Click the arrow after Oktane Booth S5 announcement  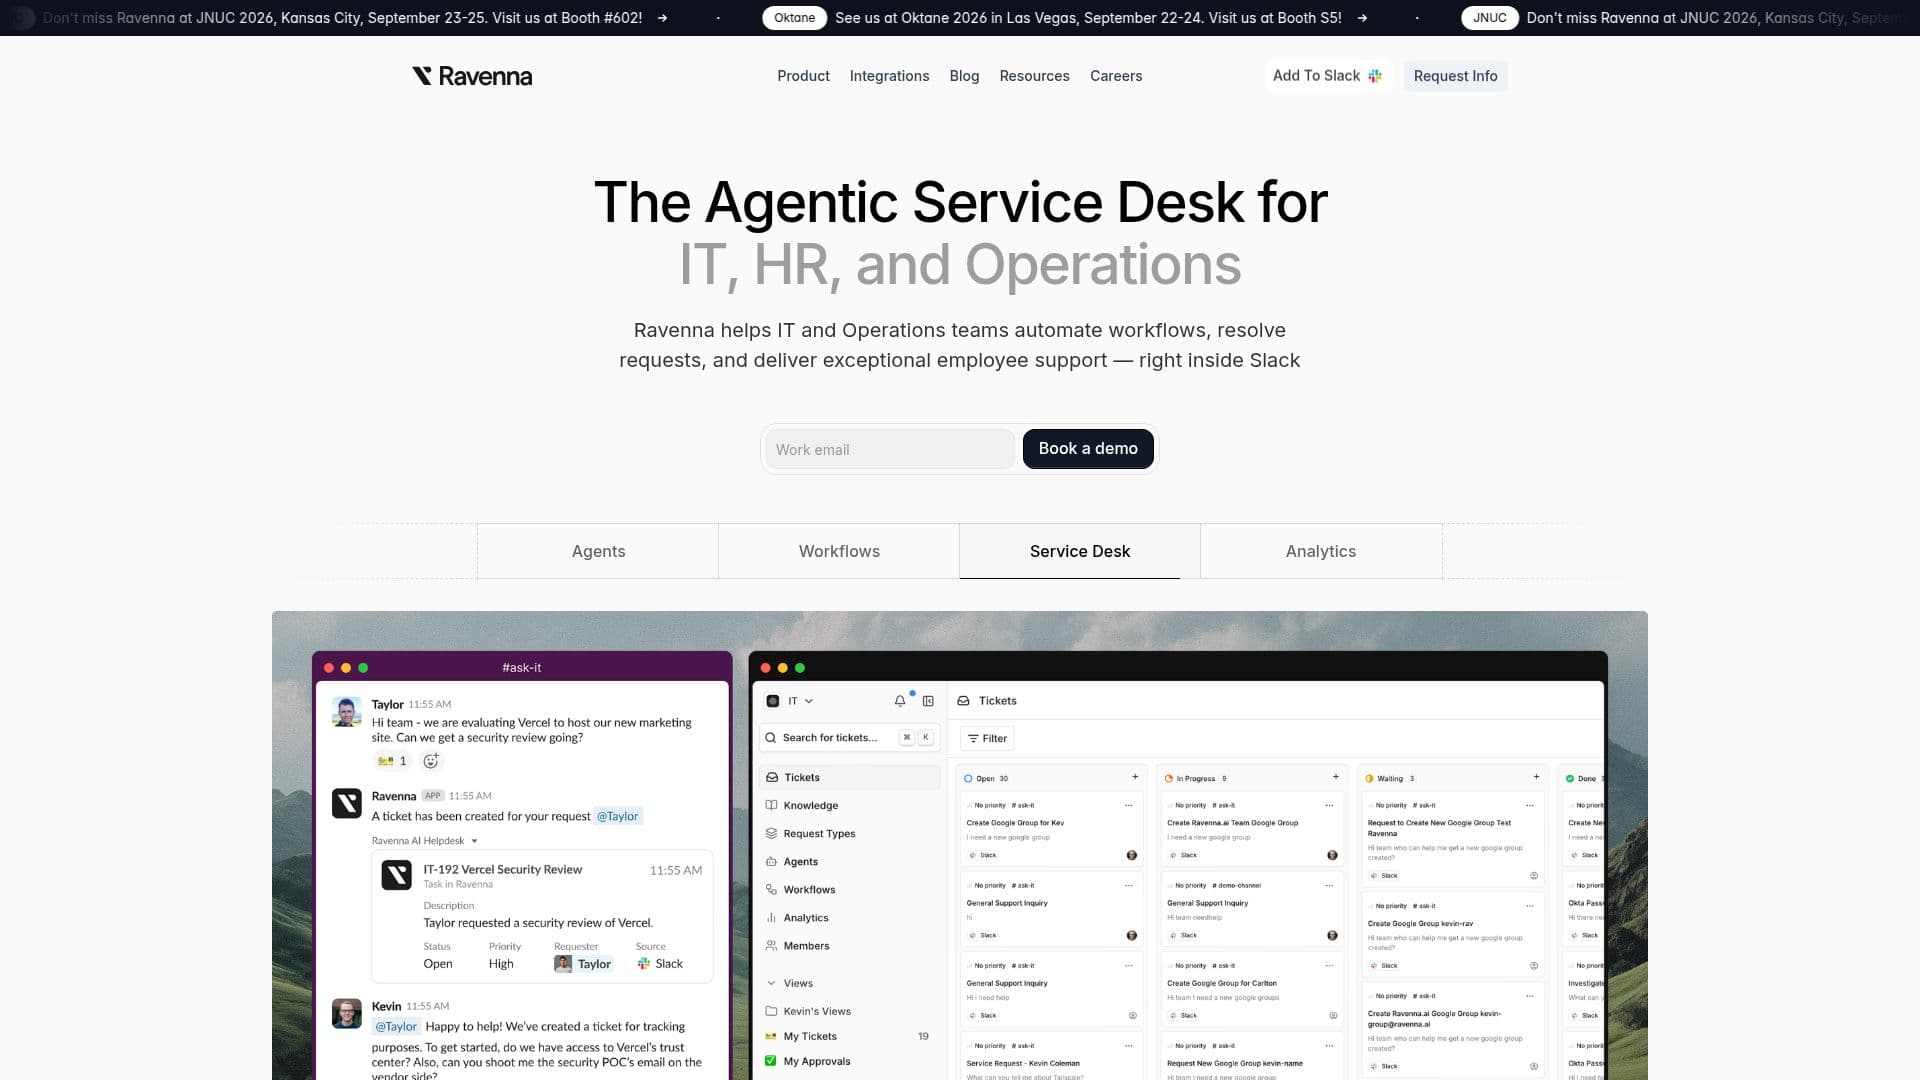click(x=1362, y=18)
